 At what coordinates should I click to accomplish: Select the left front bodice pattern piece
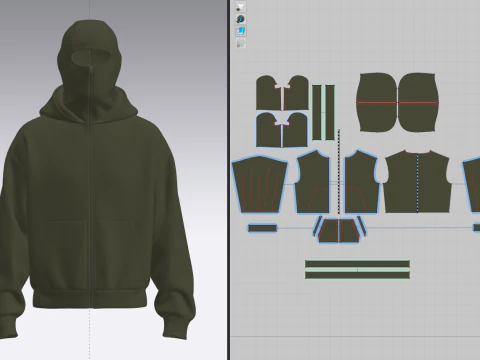[313, 182]
